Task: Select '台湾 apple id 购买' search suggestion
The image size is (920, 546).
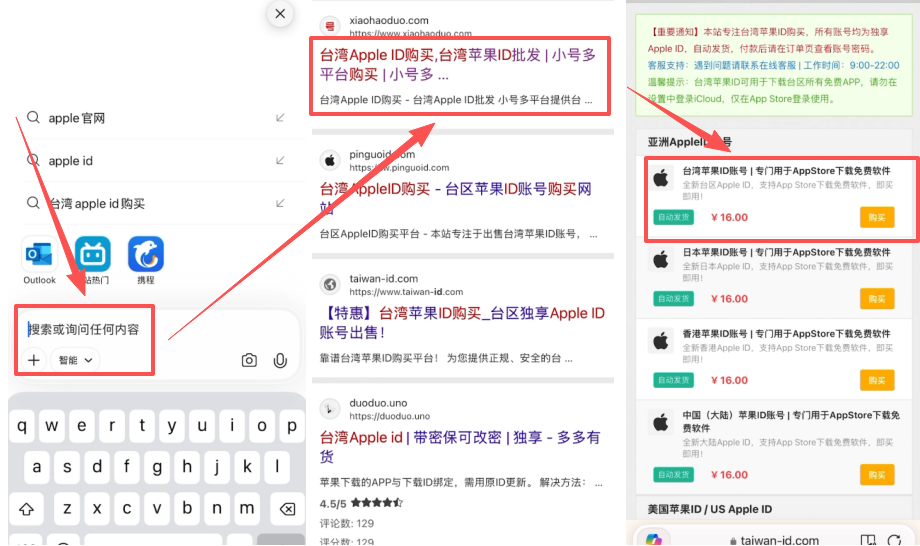Action: tap(97, 204)
